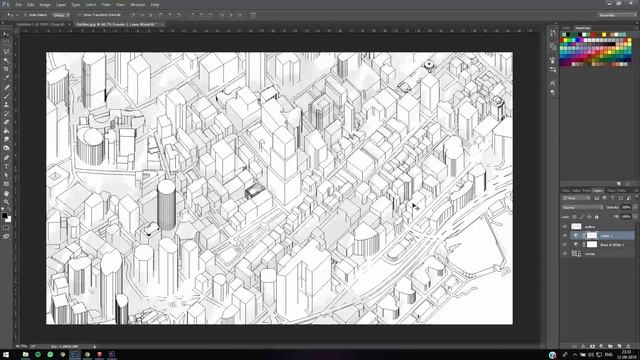
Task: Open the Layers panel flyout menu
Action: pos(636,191)
